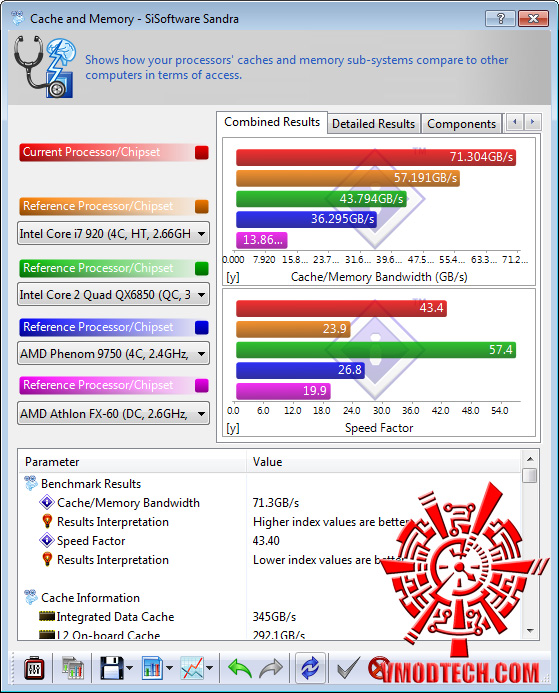Click the SiSoftware Sandra title bar icon
This screenshot has width=559, height=693.
(x=18, y=18)
